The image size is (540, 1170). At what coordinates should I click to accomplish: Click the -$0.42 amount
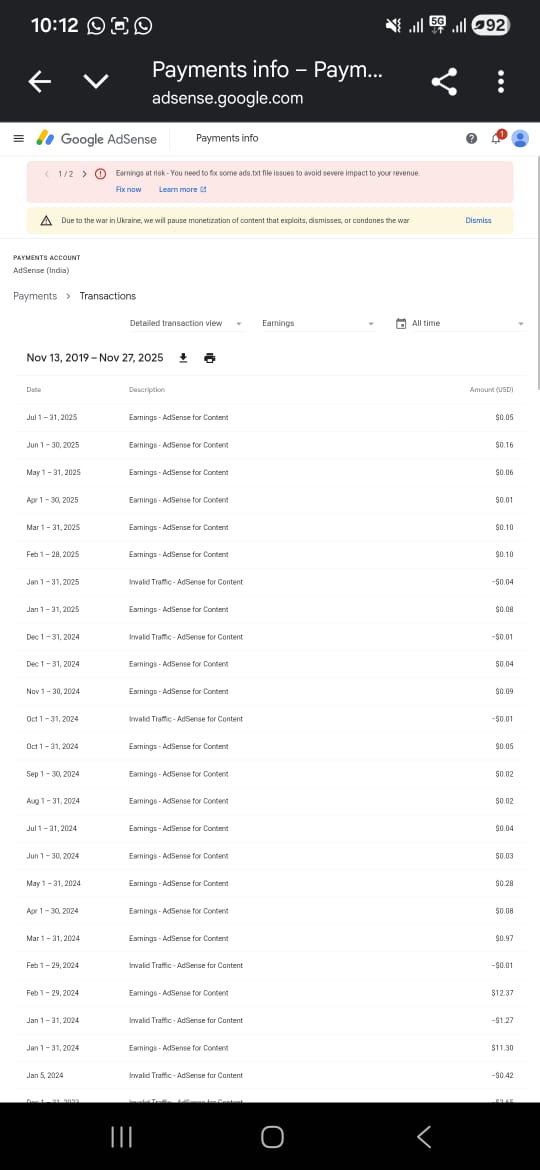503,1075
